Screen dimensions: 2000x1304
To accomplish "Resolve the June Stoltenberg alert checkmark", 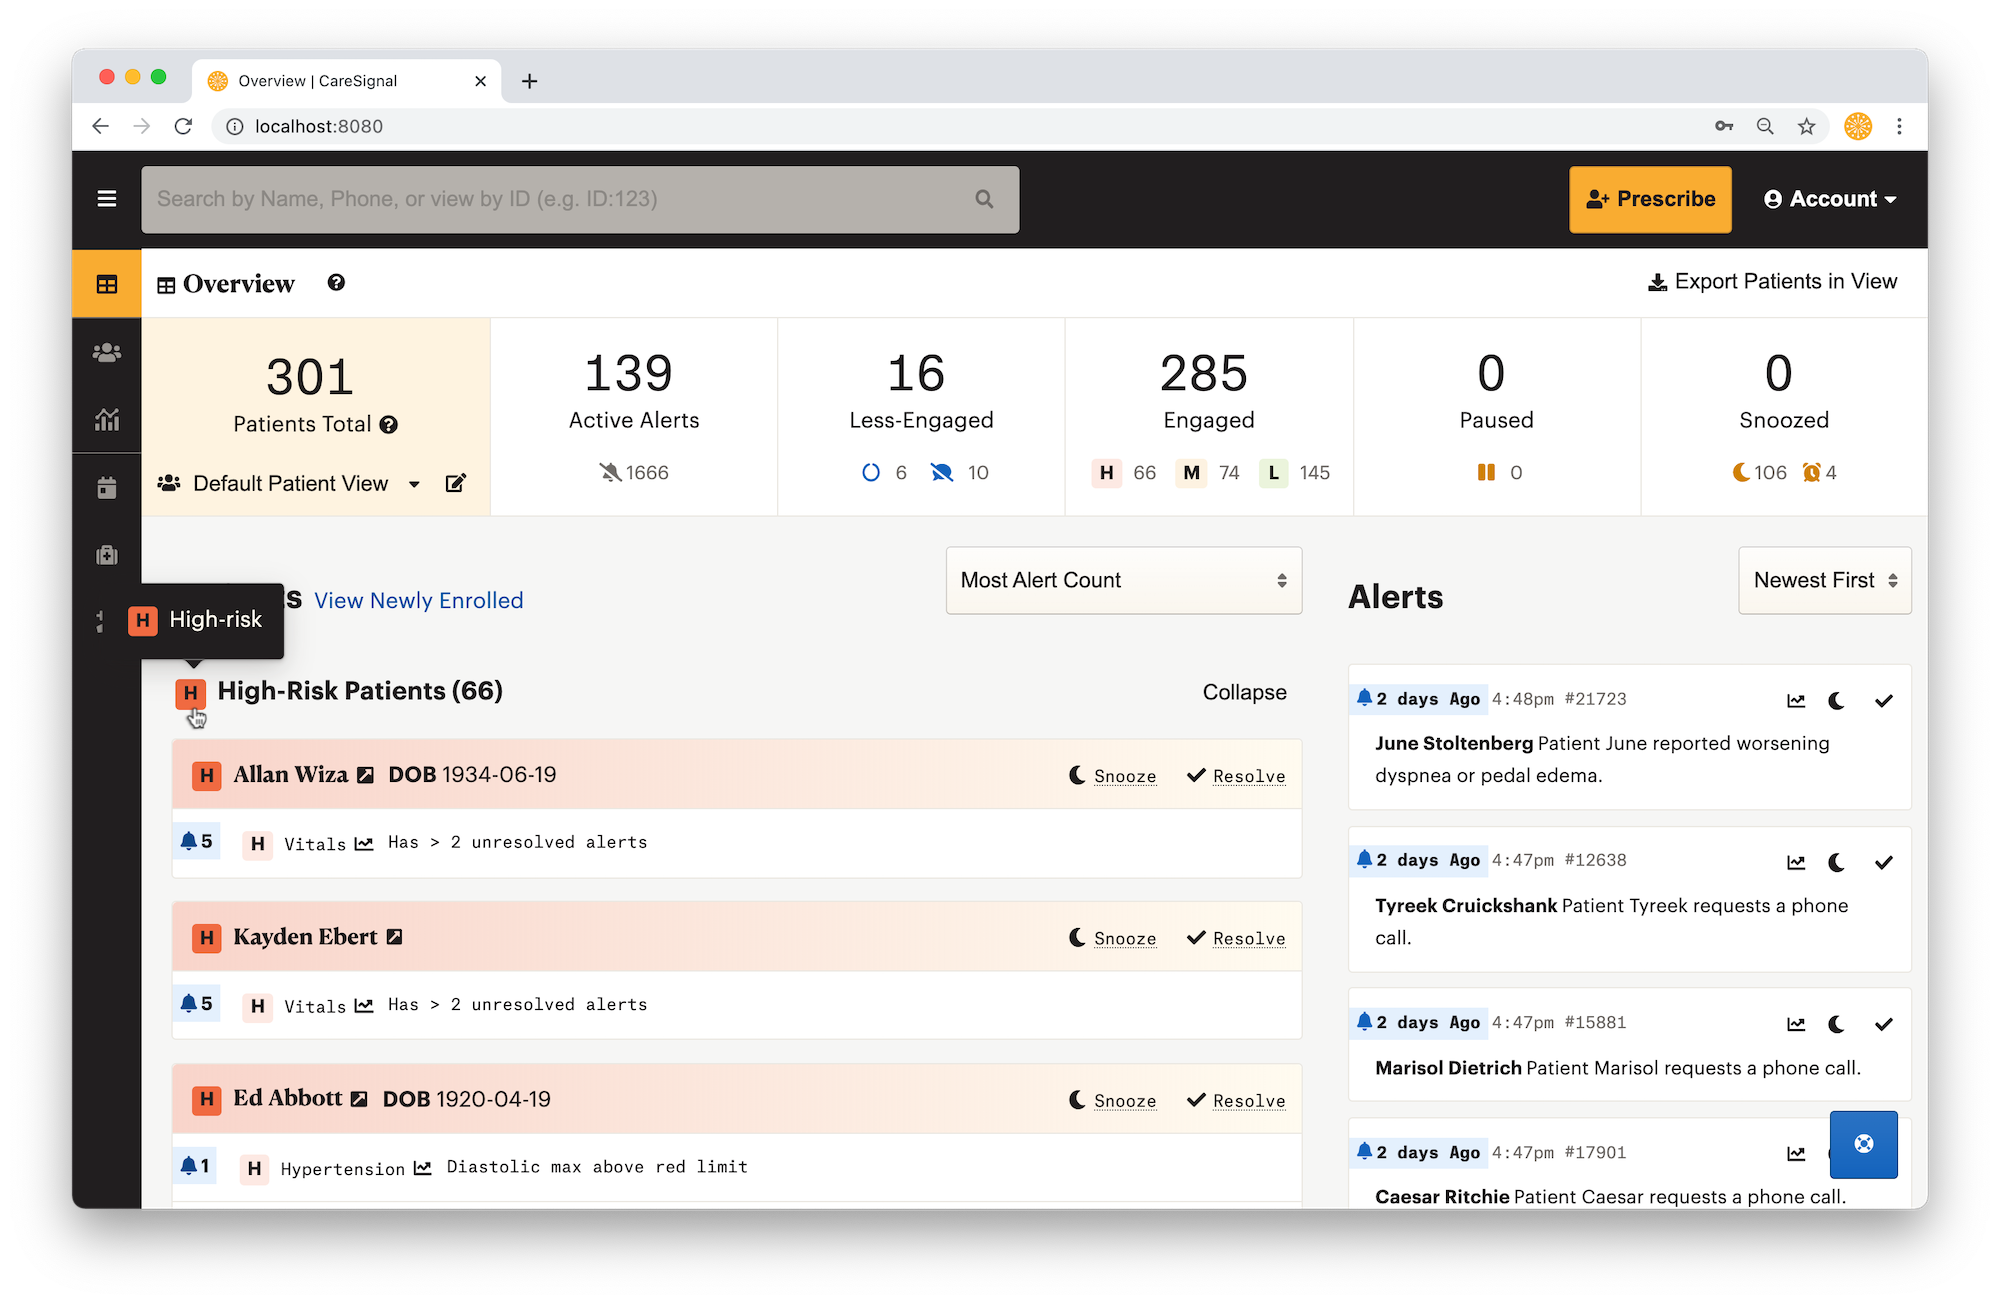I will [1884, 701].
